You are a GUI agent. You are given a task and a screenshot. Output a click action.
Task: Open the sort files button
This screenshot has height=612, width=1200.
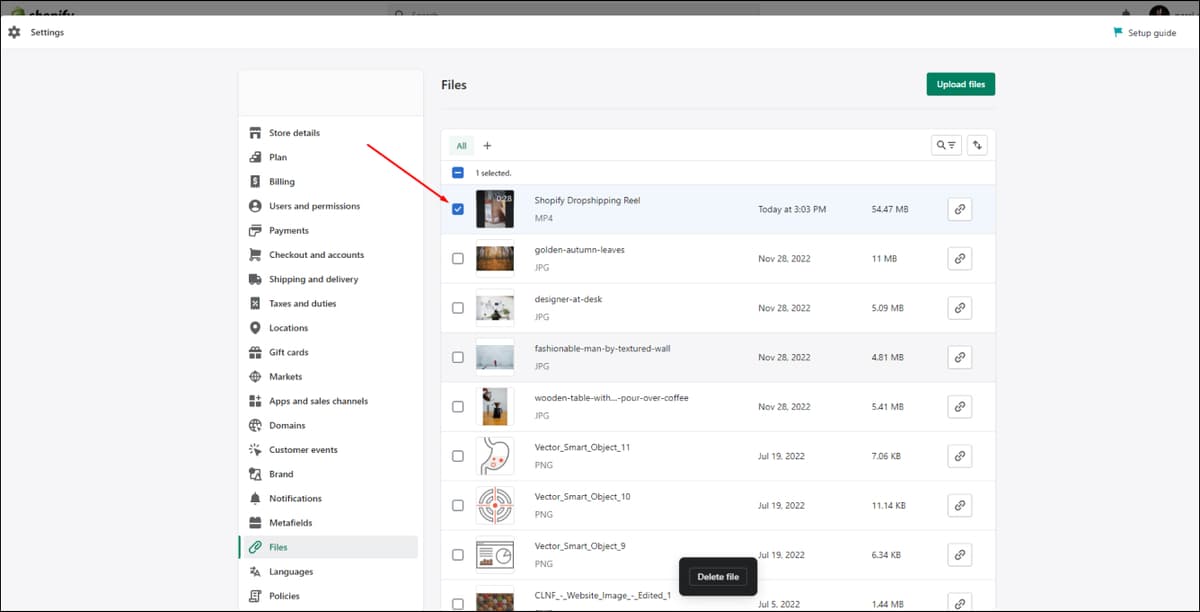click(x=978, y=145)
